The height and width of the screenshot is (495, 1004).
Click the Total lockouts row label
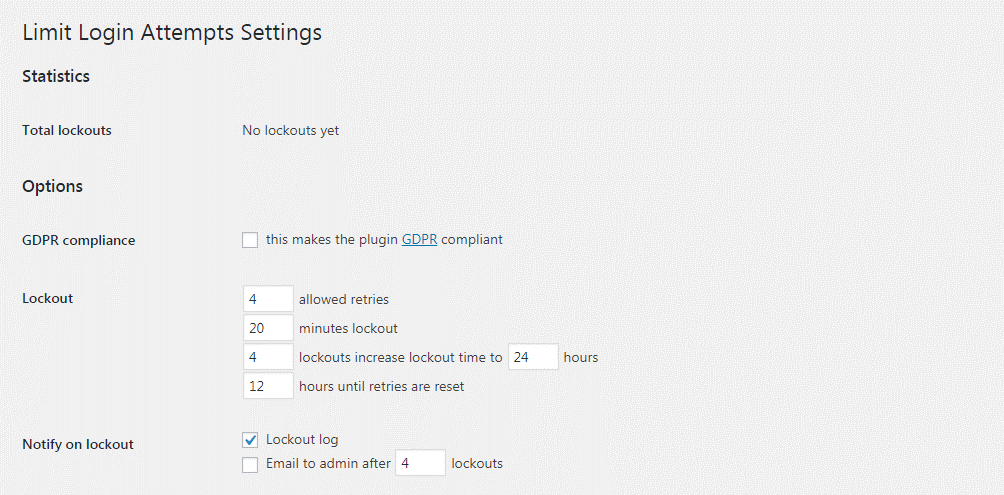tap(67, 131)
